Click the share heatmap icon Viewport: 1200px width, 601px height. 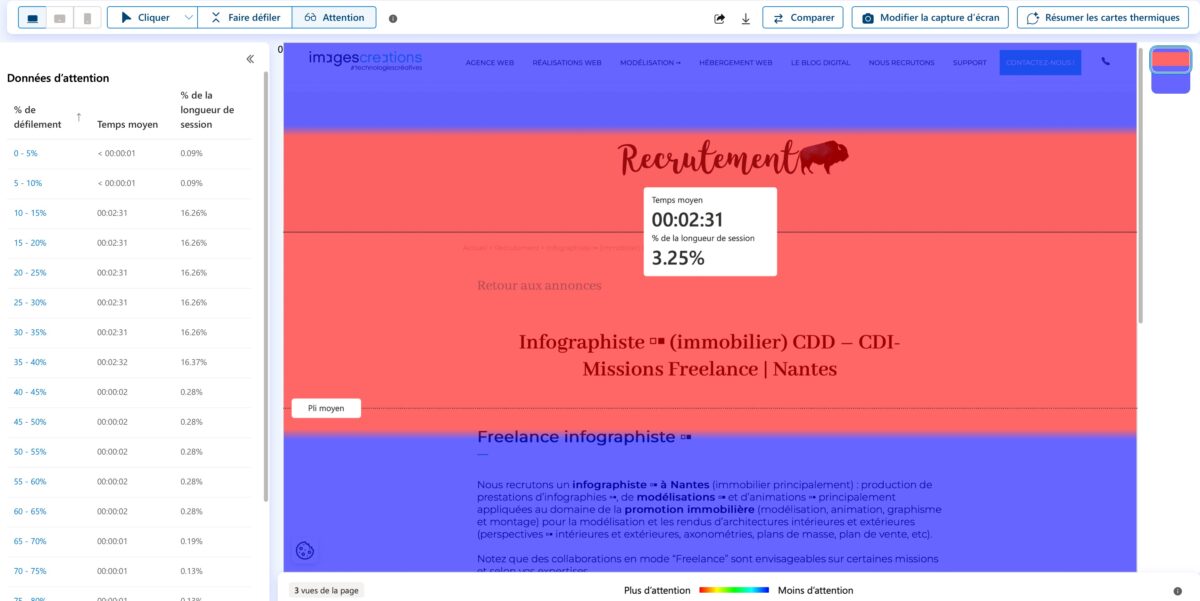click(x=719, y=18)
